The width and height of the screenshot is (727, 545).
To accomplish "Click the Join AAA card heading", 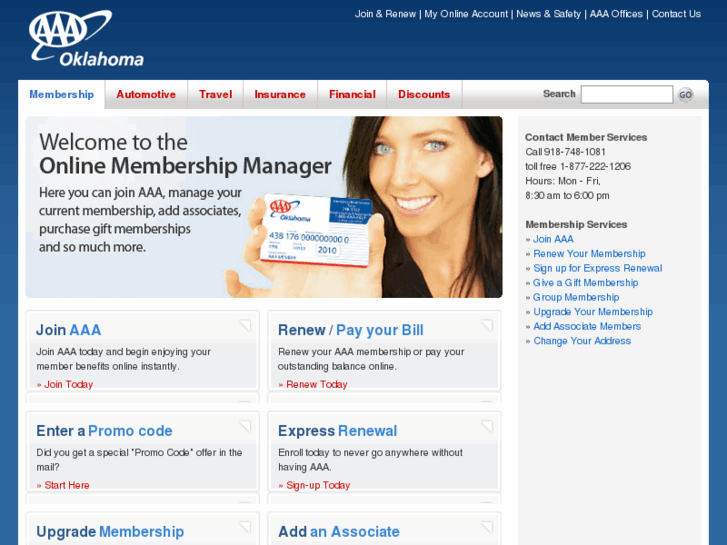I will 69,330.
